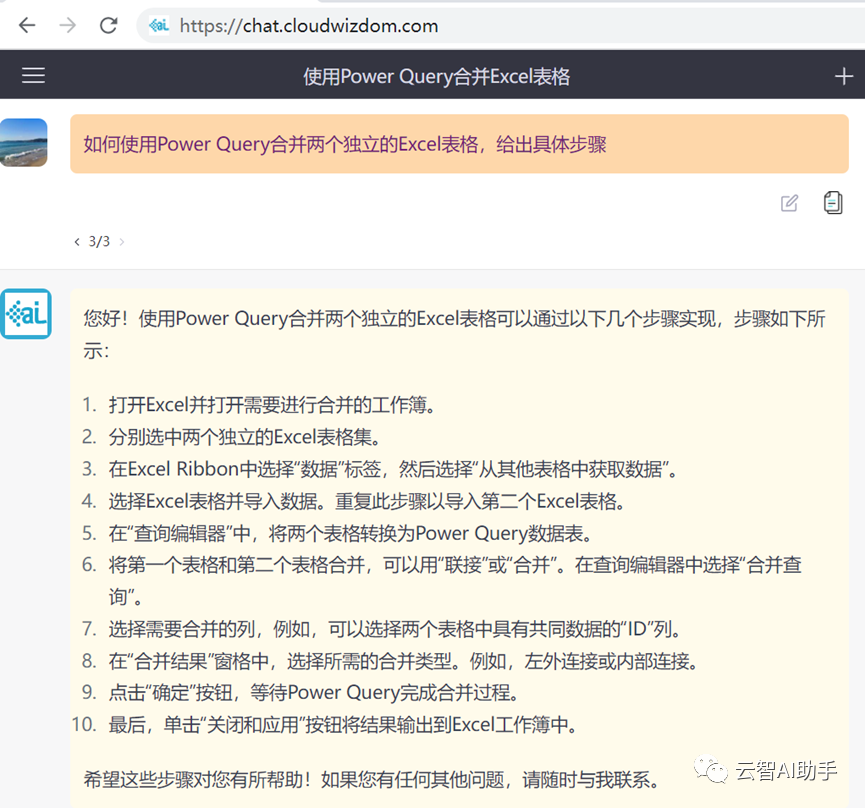
Task: Show next response version with right chevron
Action: (122, 242)
